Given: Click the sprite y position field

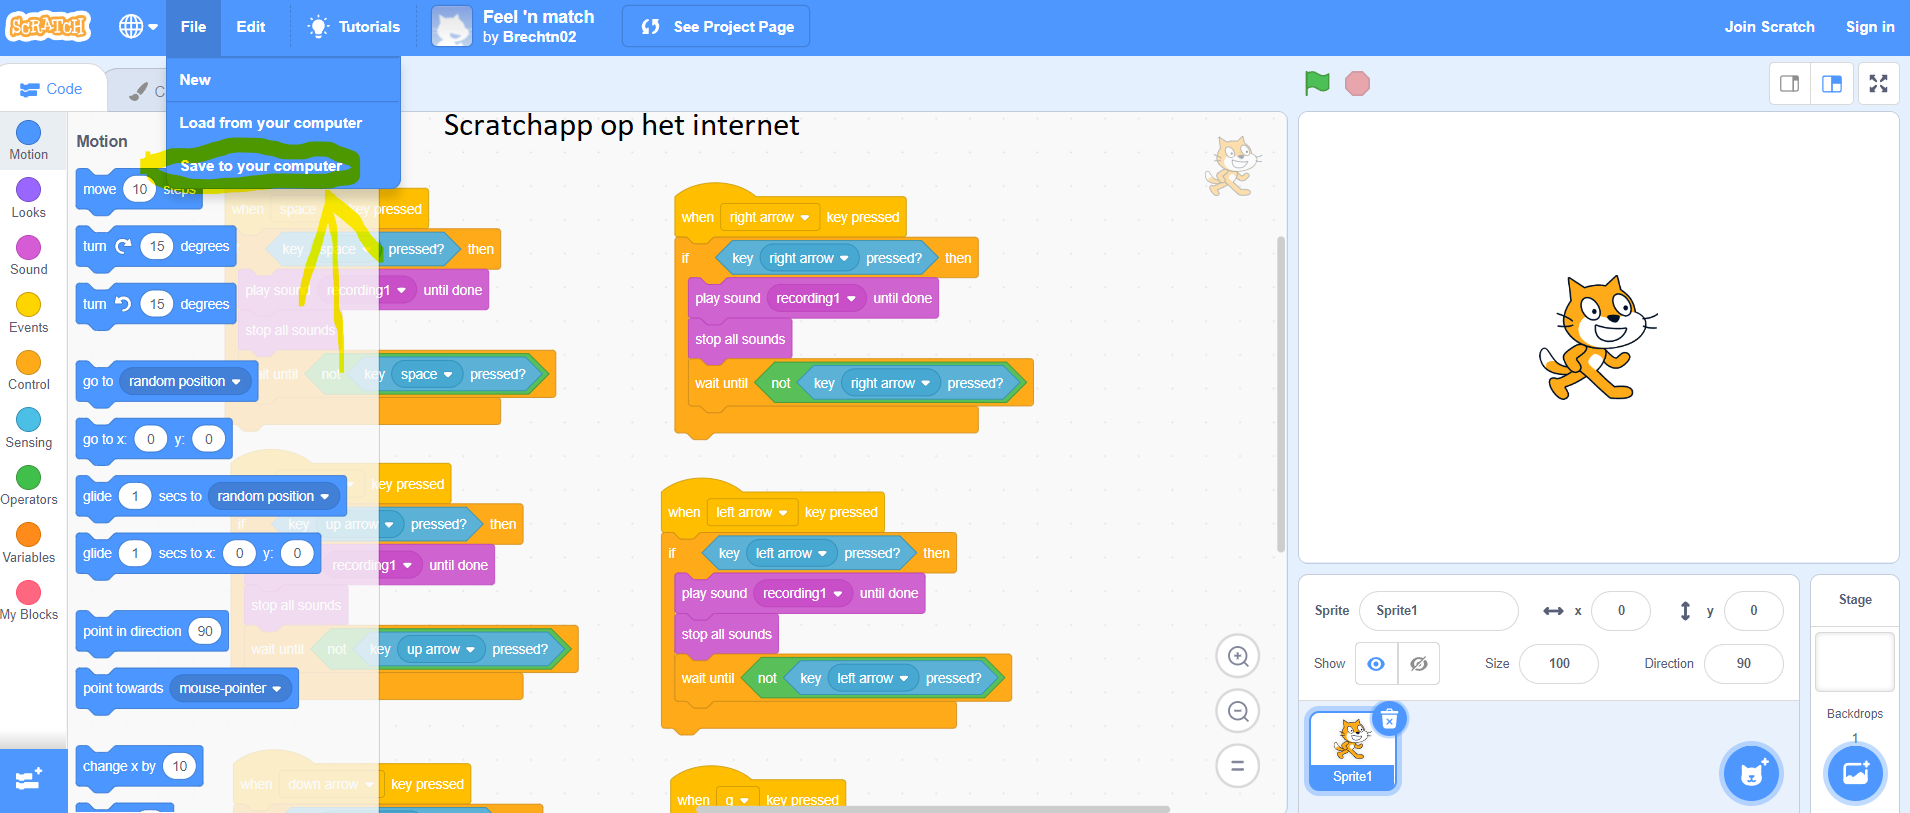Looking at the screenshot, I should coord(1753,611).
